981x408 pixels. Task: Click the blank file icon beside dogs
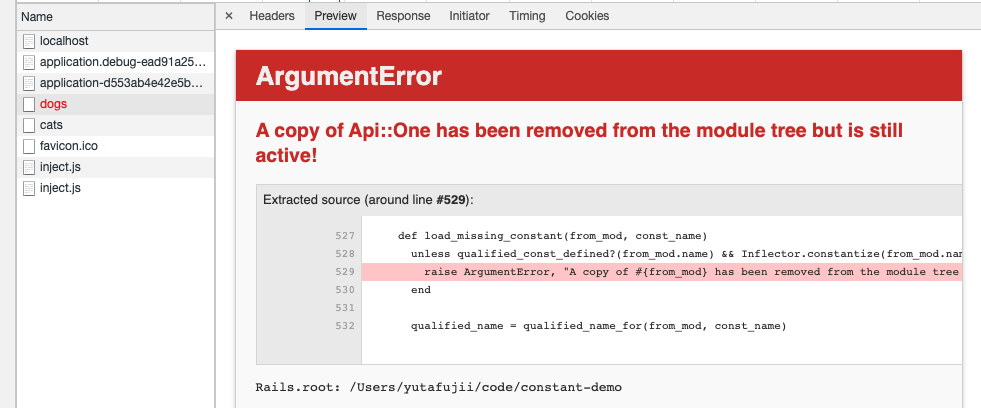click(28, 104)
